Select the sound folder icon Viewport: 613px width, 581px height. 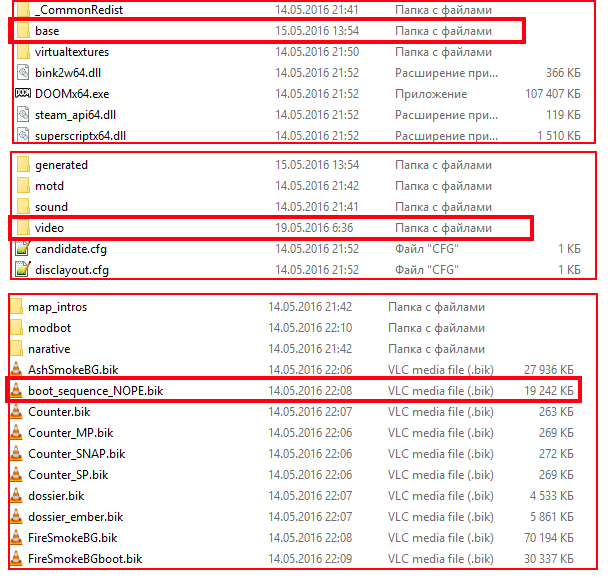(x=23, y=206)
